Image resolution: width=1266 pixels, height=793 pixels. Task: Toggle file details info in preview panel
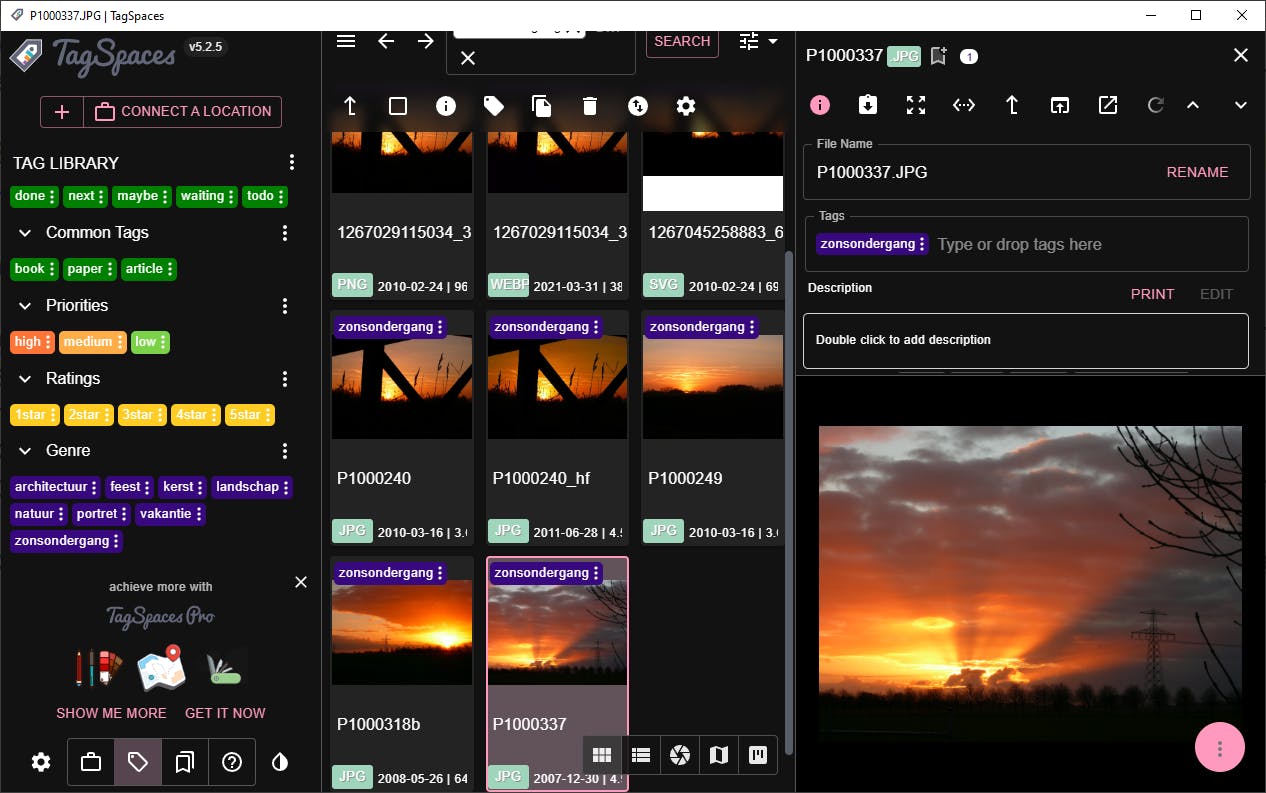[820, 105]
